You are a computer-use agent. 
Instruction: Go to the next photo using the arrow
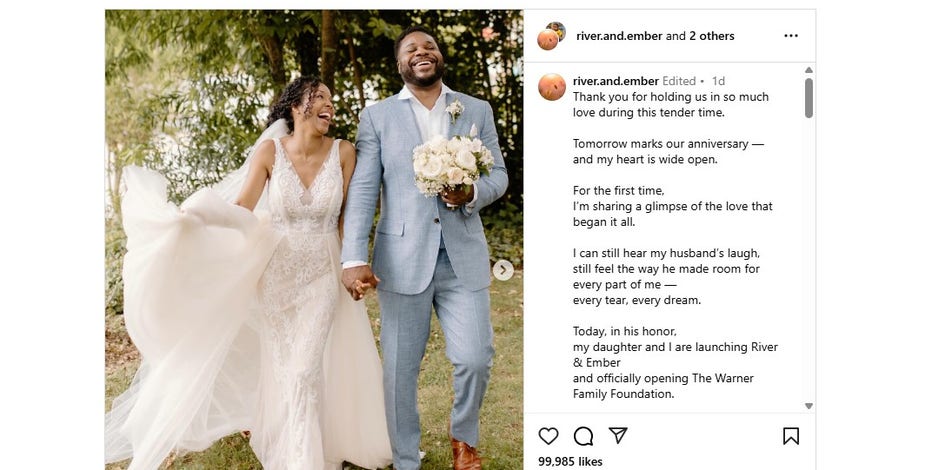point(503,270)
